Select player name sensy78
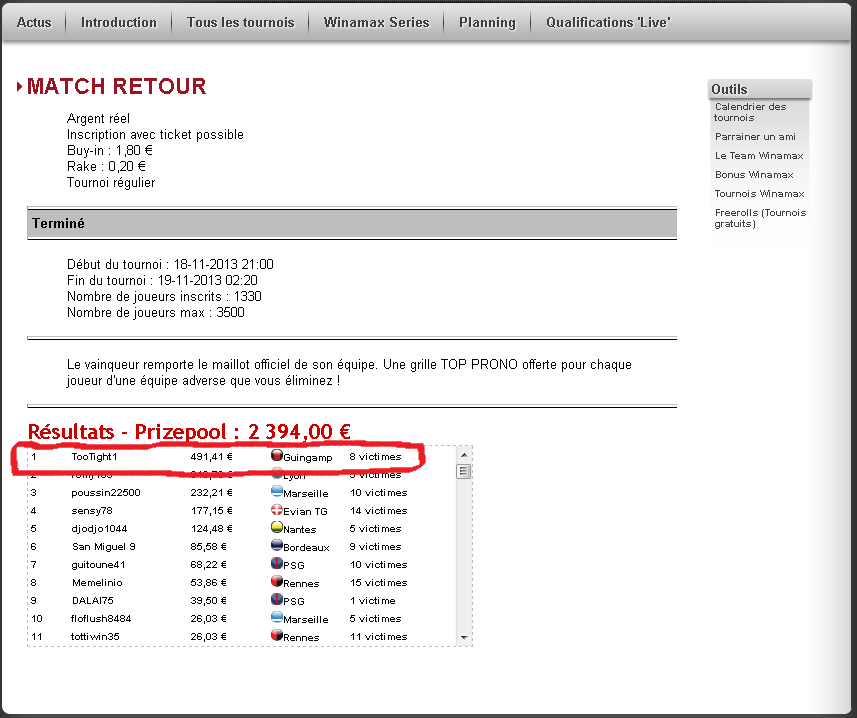The image size is (857, 718). tap(92, 511)
